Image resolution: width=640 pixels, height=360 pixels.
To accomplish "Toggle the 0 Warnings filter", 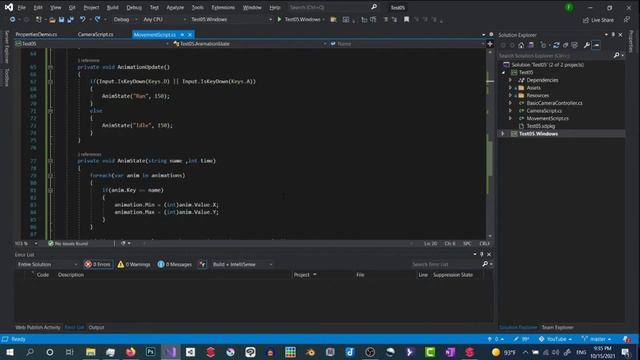I will point(134,264).
